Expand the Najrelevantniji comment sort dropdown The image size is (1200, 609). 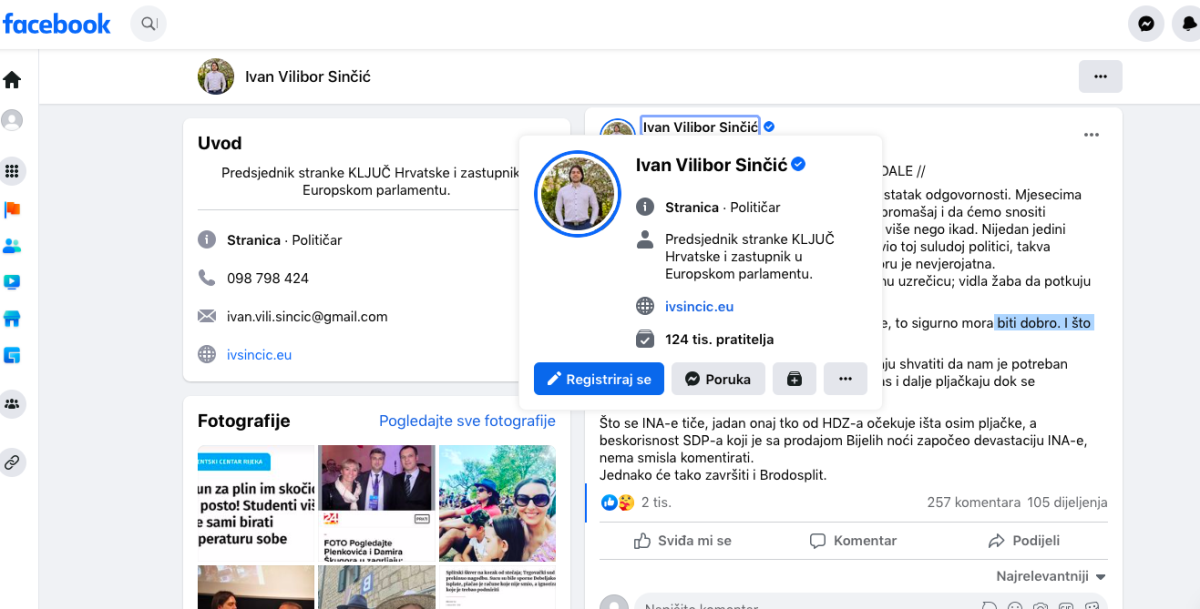pyautogui.click(x=1051, y=576)
